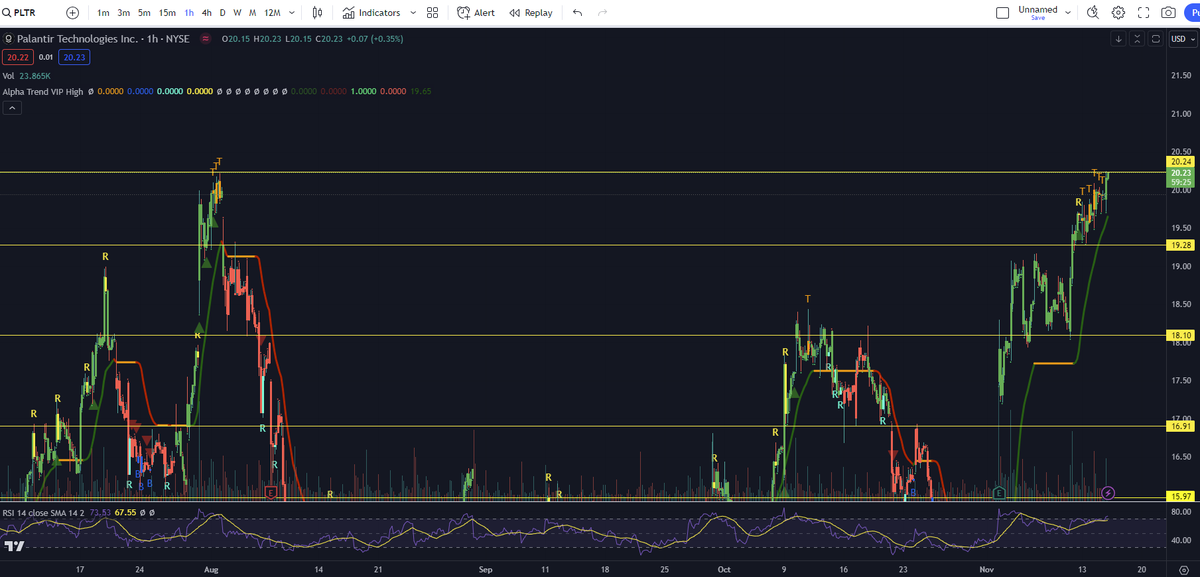Select the Vol indicator legend

pos(9,75)
